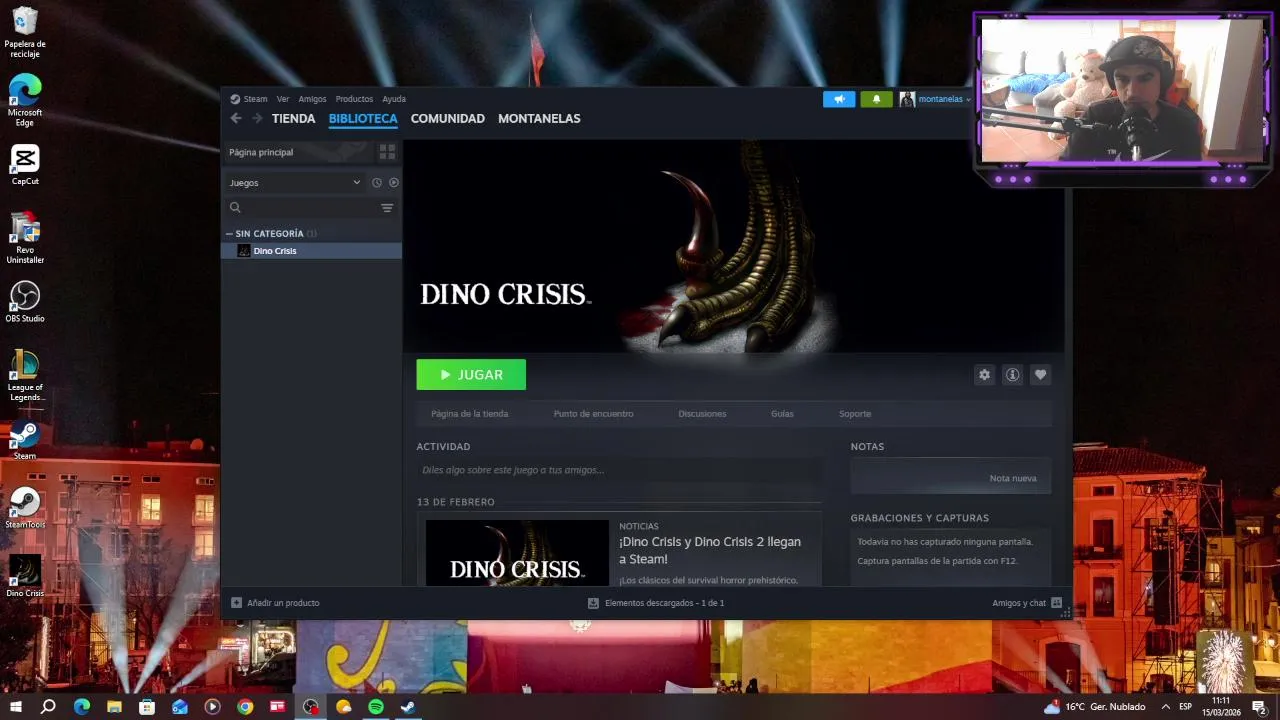The height and width of the screenshot is (720, 1280).
Task: Open CapCut desktop shortcut
Action: click(25, 165)
